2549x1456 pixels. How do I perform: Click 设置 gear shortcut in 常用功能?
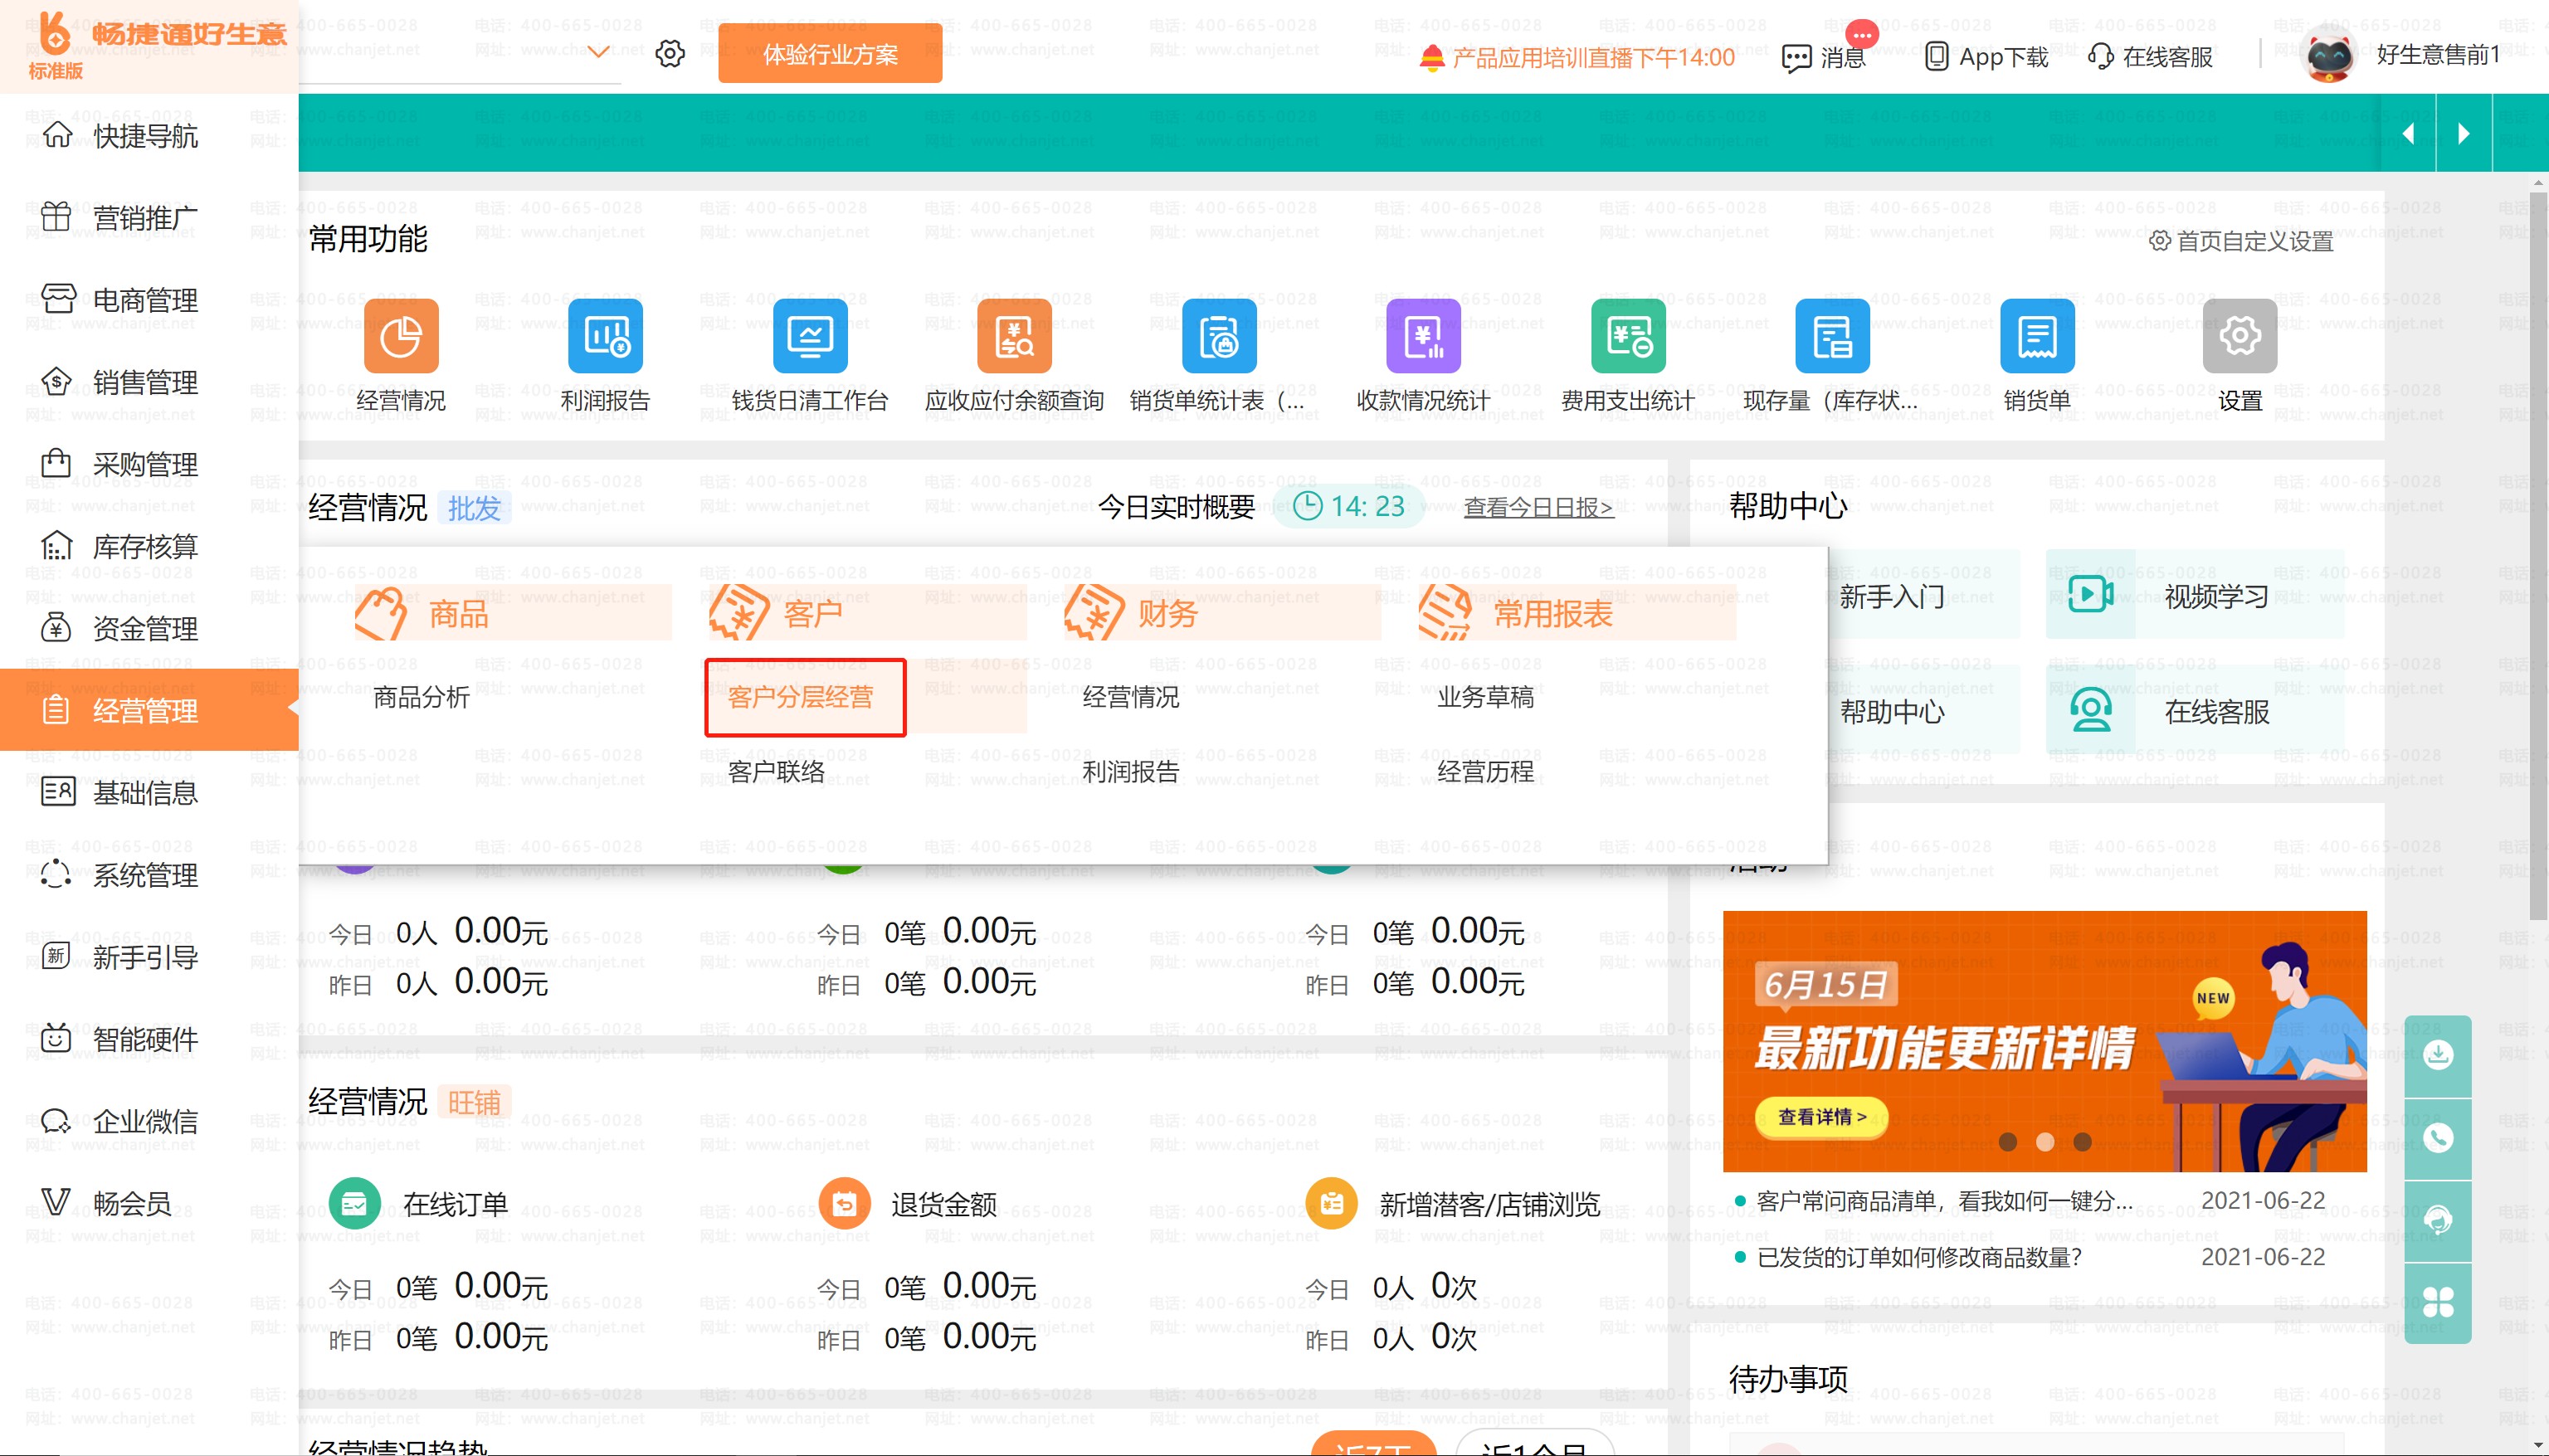[x=2240, y=336]
